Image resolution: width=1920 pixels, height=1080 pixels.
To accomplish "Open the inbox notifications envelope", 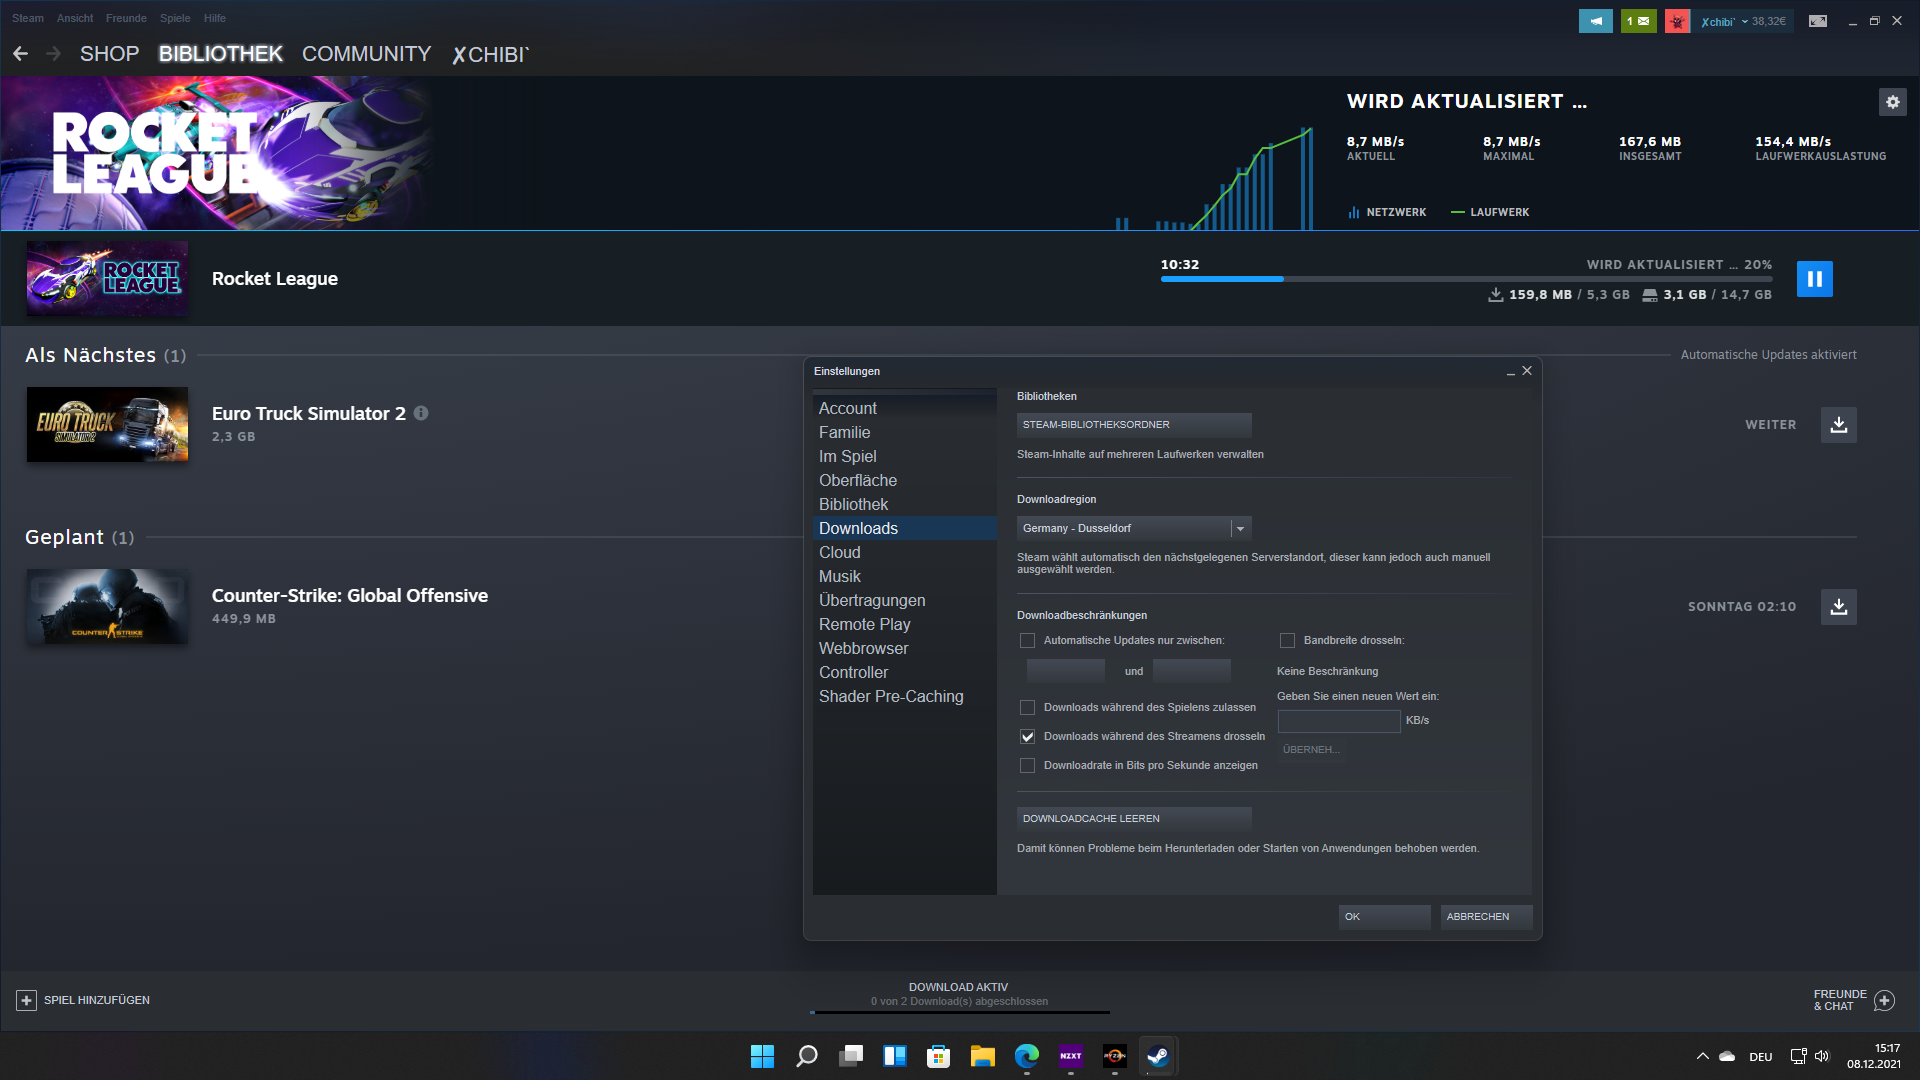I will click(x=1638, y=21).
